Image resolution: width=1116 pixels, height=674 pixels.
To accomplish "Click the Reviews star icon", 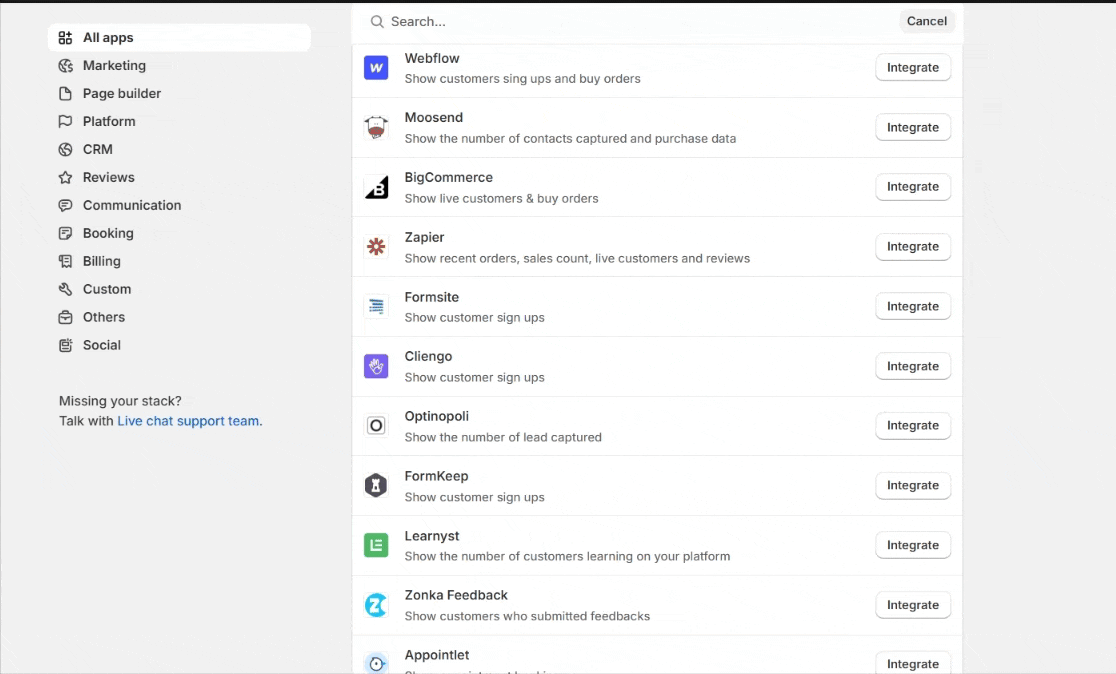I will coord(65,177).
